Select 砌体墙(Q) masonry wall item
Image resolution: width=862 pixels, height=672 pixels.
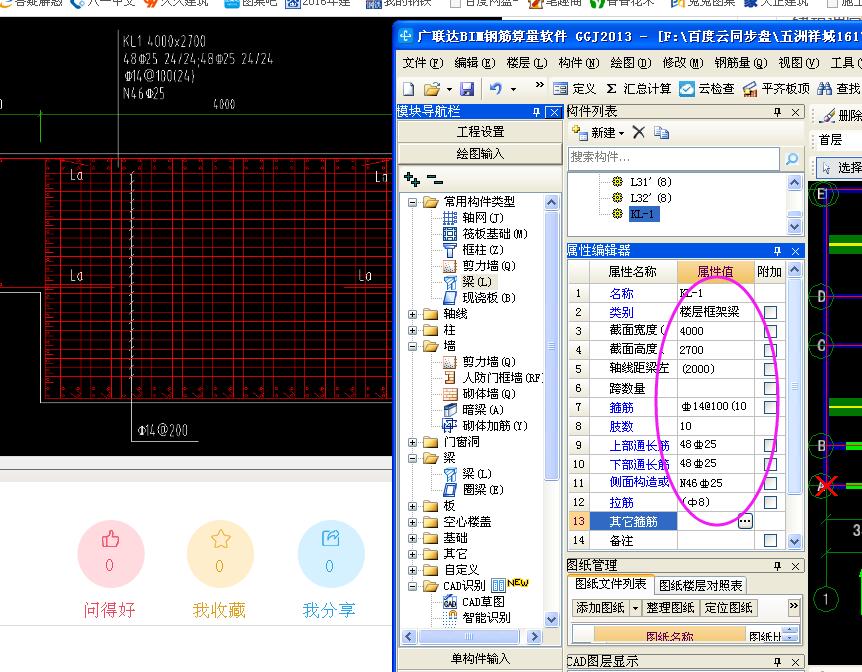coord(479,393)
